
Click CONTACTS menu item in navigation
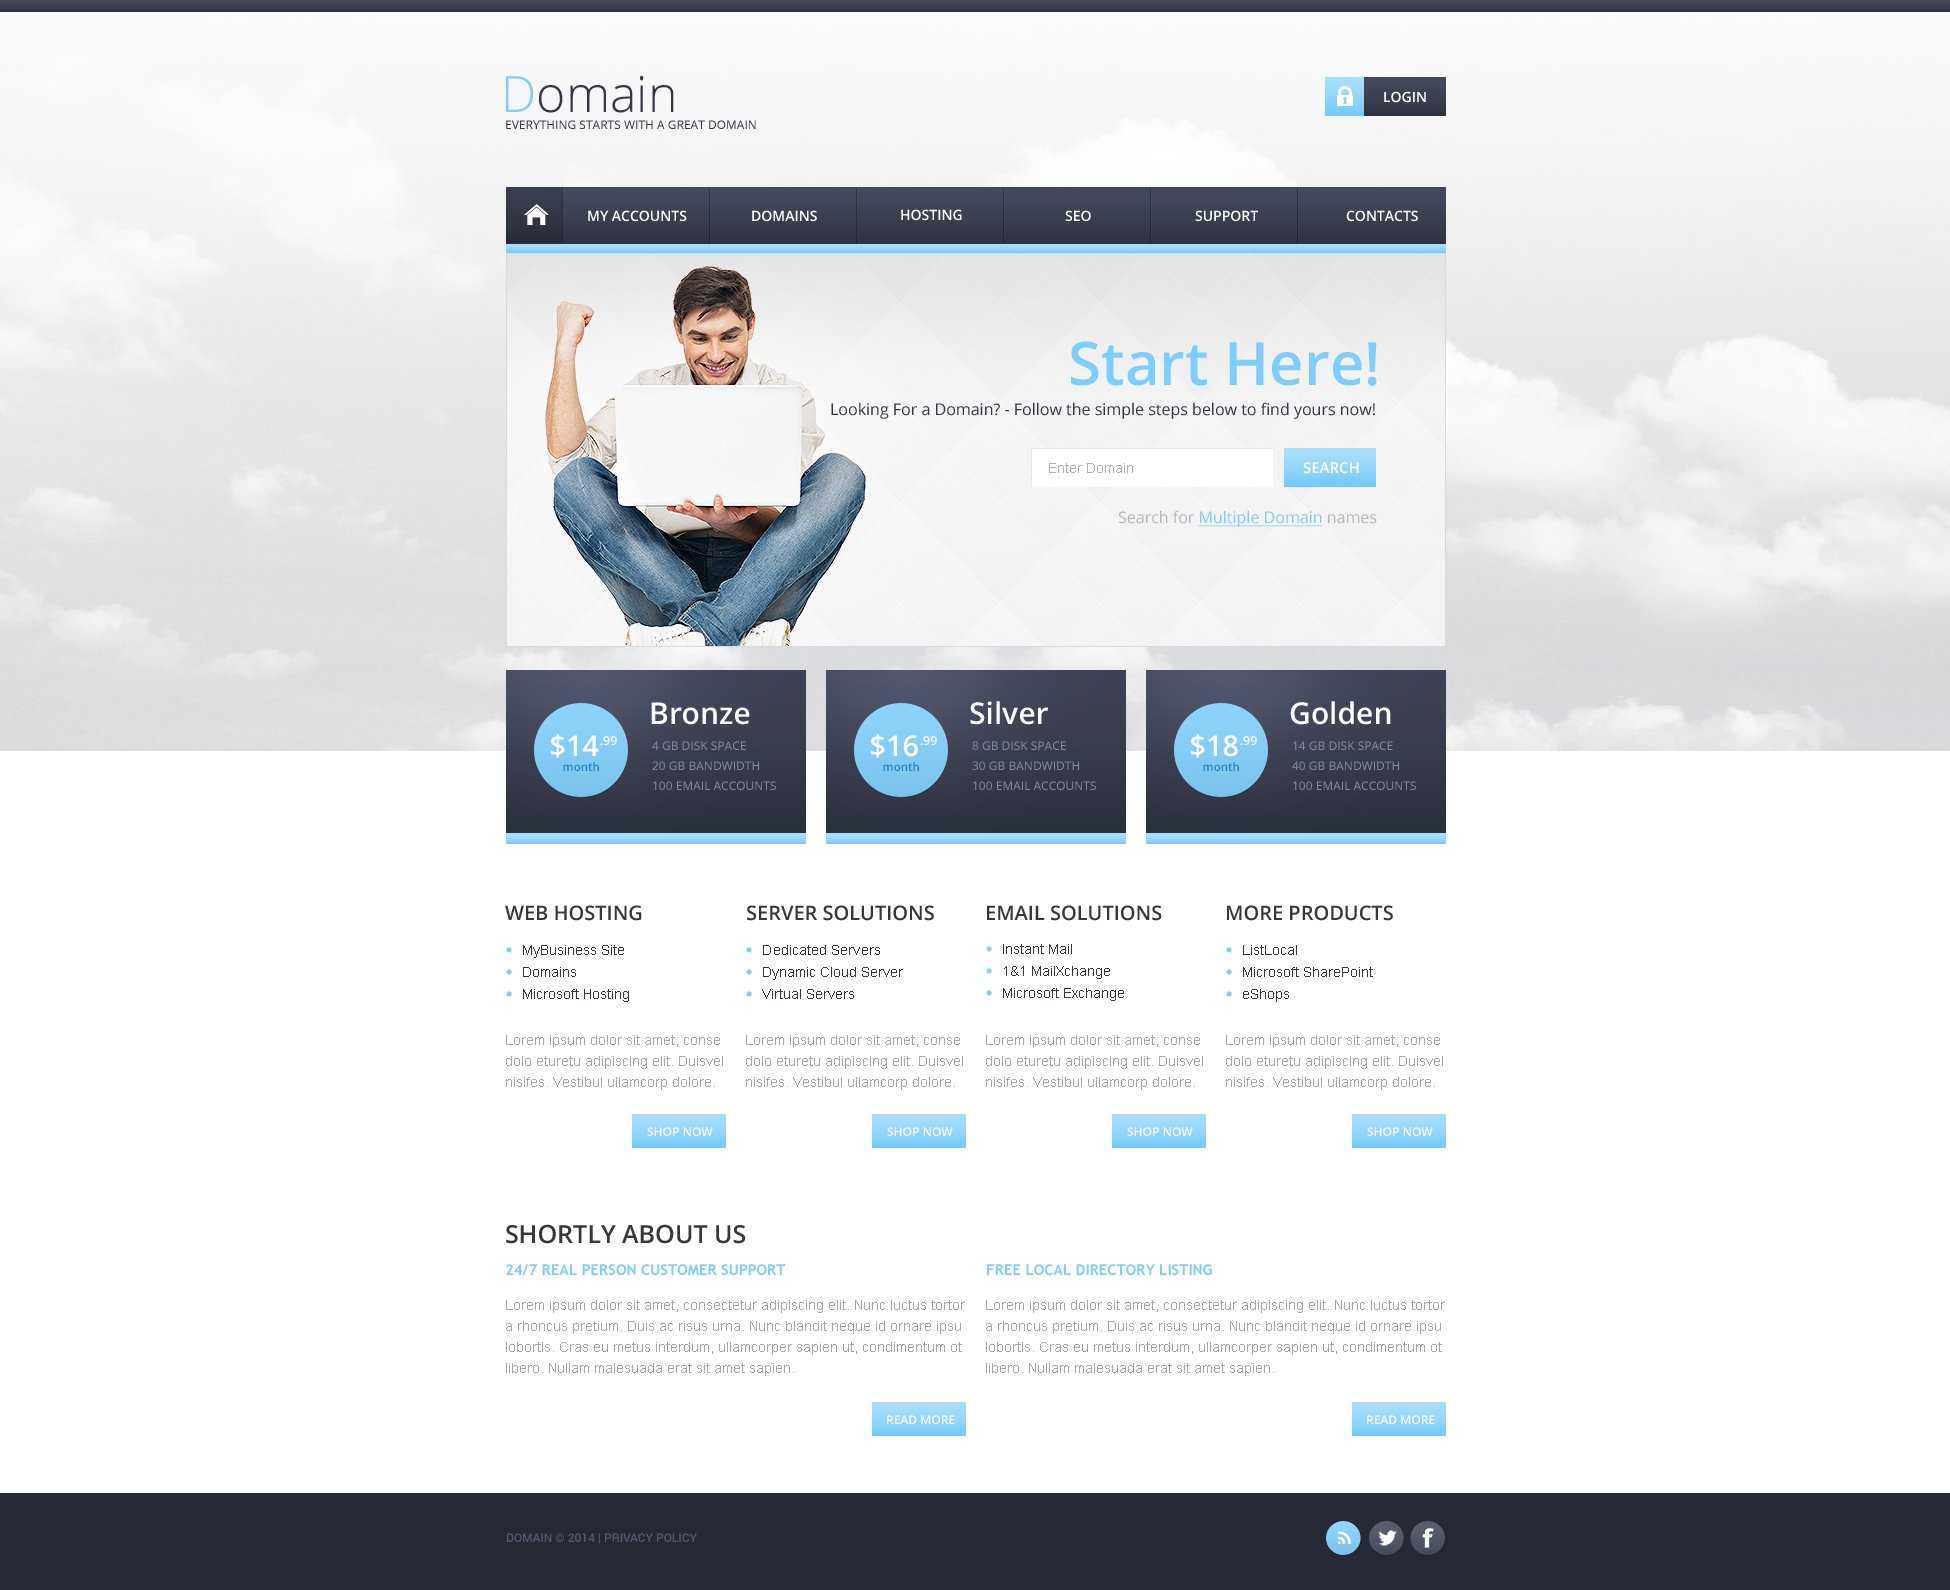pyautogui.click(x=1380, y=214)
